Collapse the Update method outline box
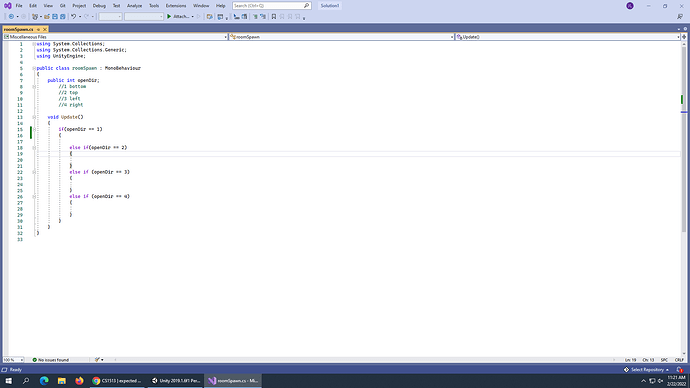Viewport: 690px width, 388px height. pyautogui.click(x=34, y=117)
